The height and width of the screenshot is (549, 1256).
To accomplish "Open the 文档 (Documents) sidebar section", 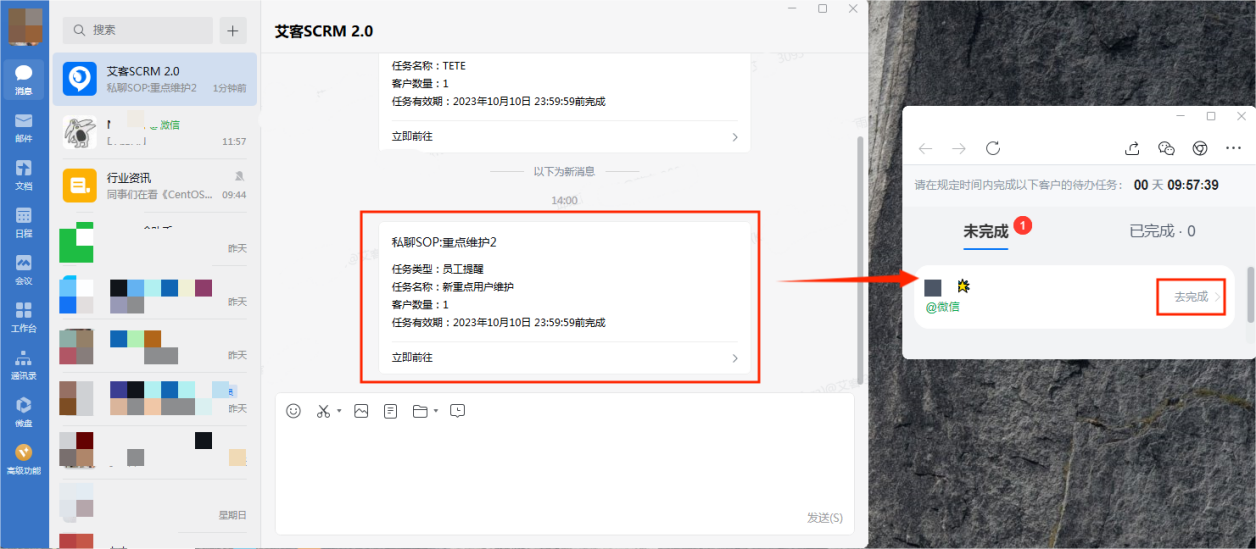I will (x=24, y=173).
